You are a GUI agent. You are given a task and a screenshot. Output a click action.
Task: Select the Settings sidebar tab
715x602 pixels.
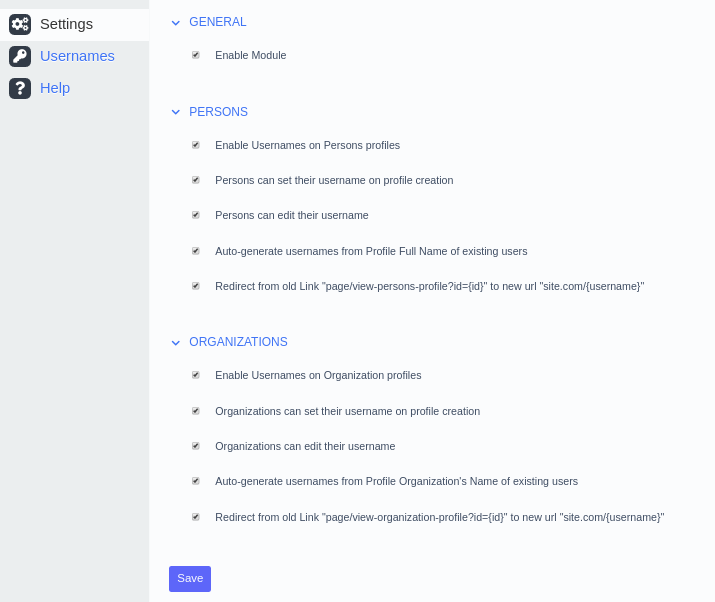click(x=67, y=24)
